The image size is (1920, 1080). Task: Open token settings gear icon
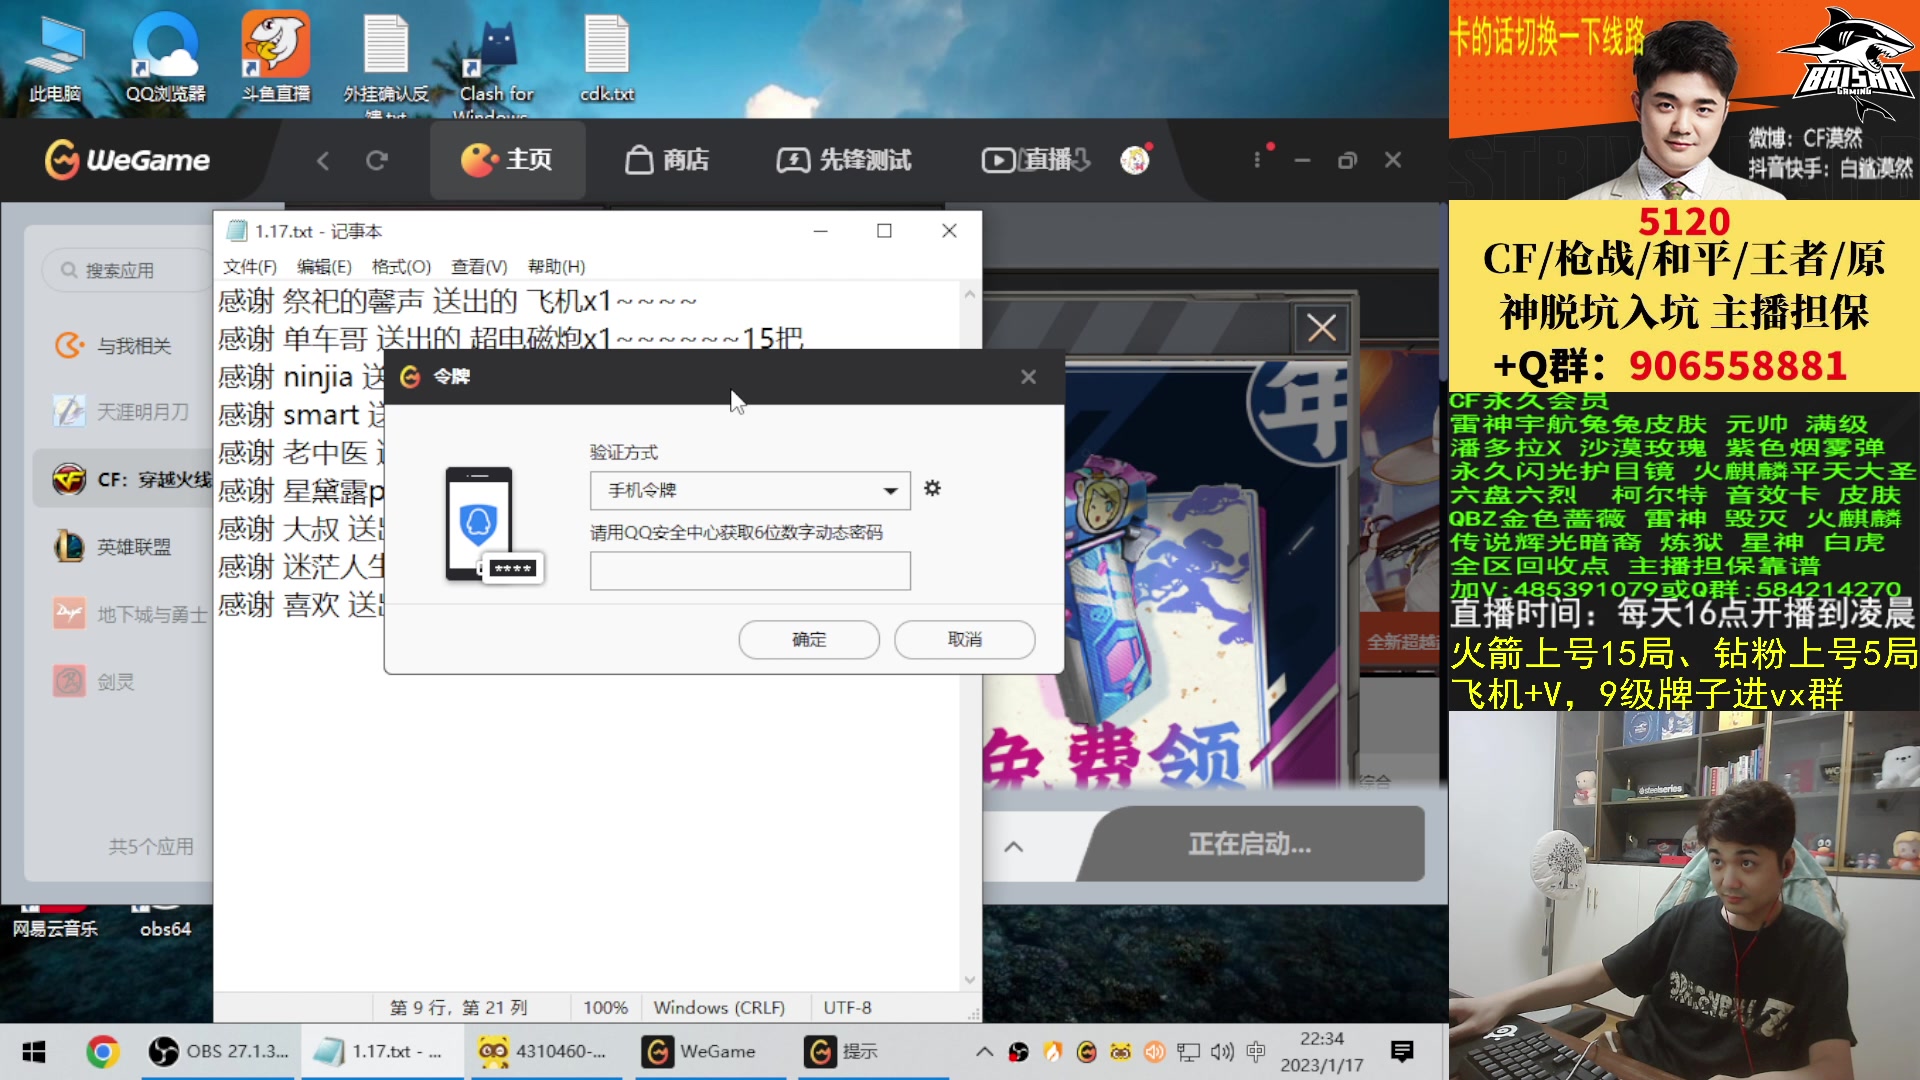932,488
